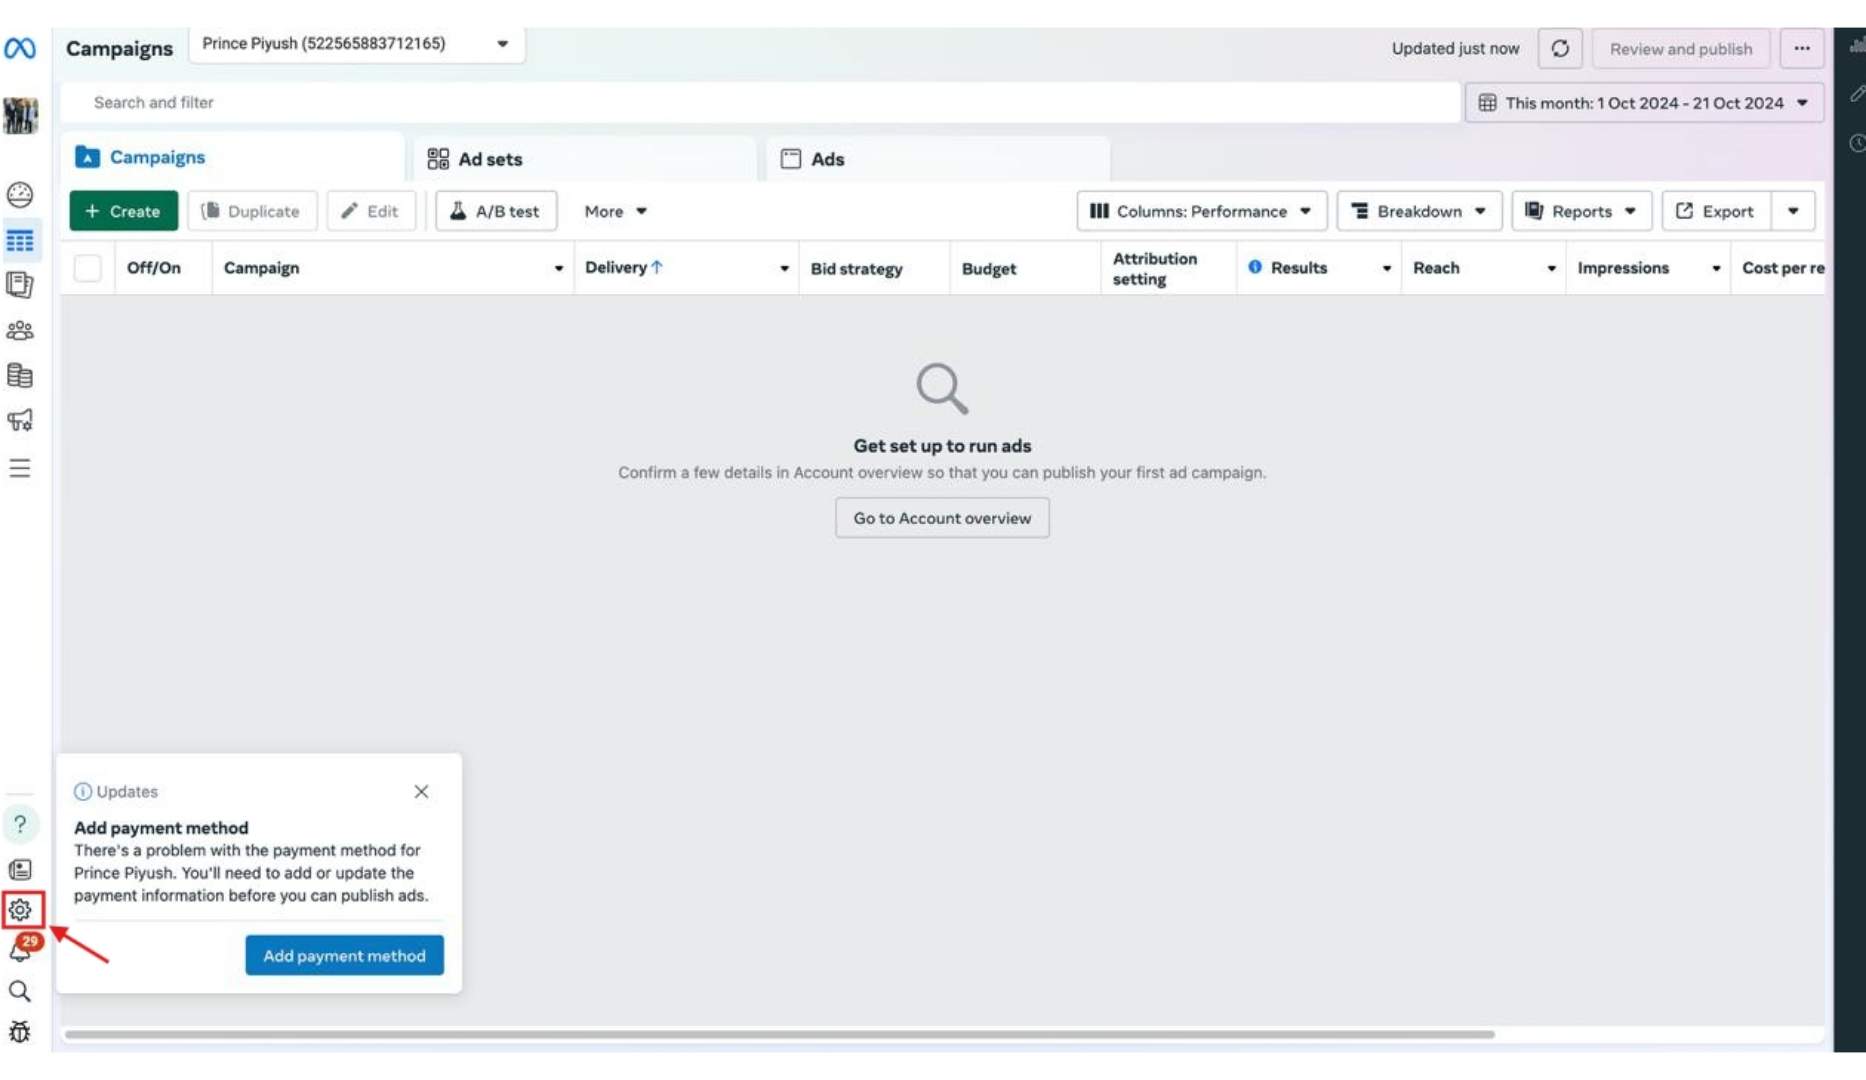The height and width of the screenshot is (1080, 1866).
Task: Open the Account overview speedometer icon
Action: coord(20,195)
